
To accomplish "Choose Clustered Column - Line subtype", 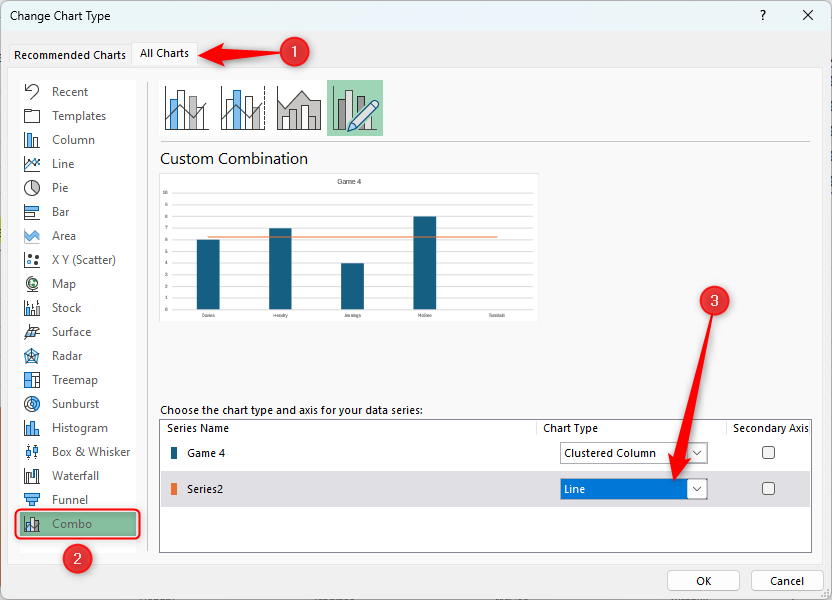I will (187, 108).
